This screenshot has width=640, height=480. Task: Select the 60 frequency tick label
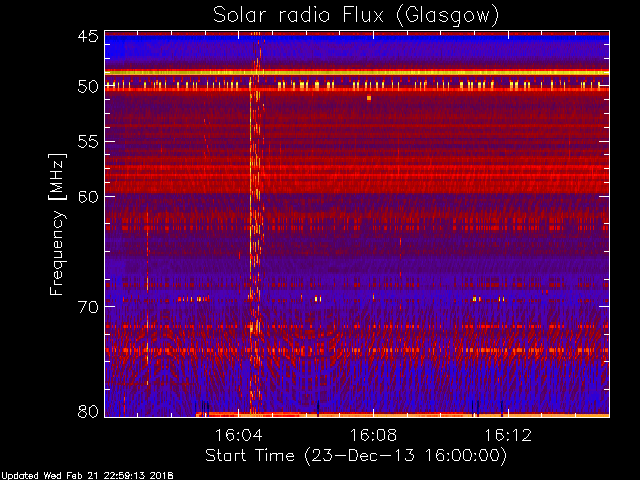click(88, 196)
